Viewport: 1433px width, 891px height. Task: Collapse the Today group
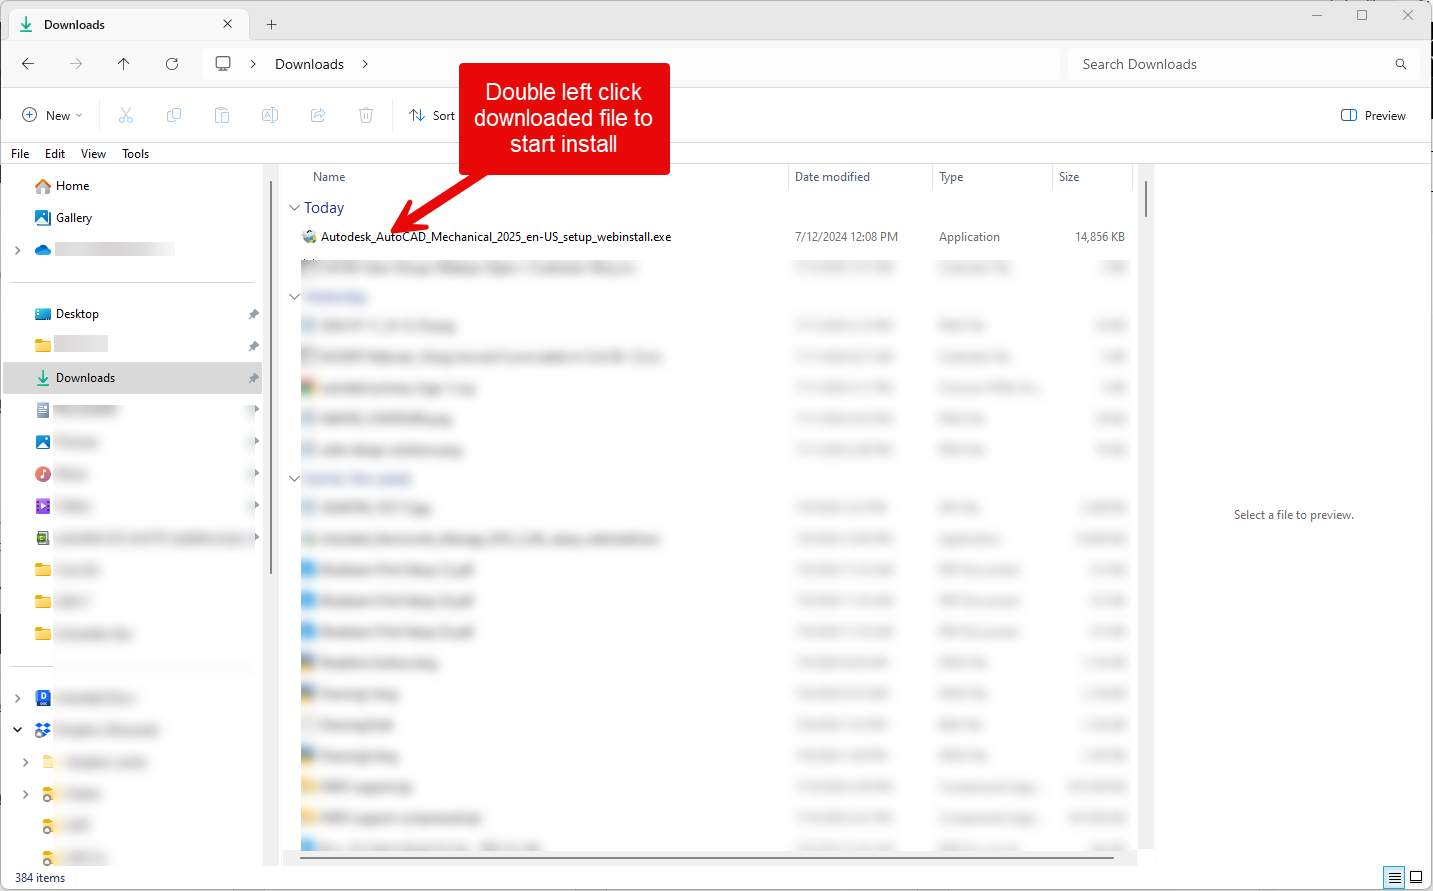click(295, 208)
